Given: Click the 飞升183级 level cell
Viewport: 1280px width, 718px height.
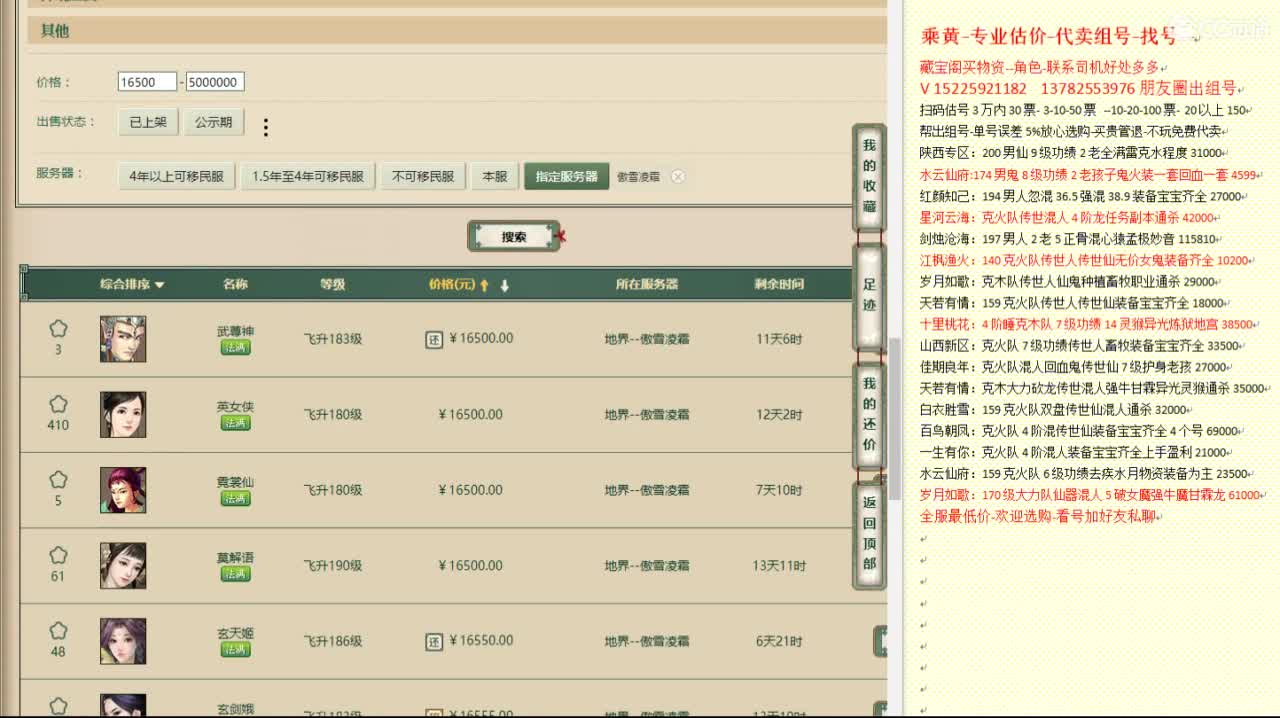Looking at the screenshot, I should pos(333,339).
